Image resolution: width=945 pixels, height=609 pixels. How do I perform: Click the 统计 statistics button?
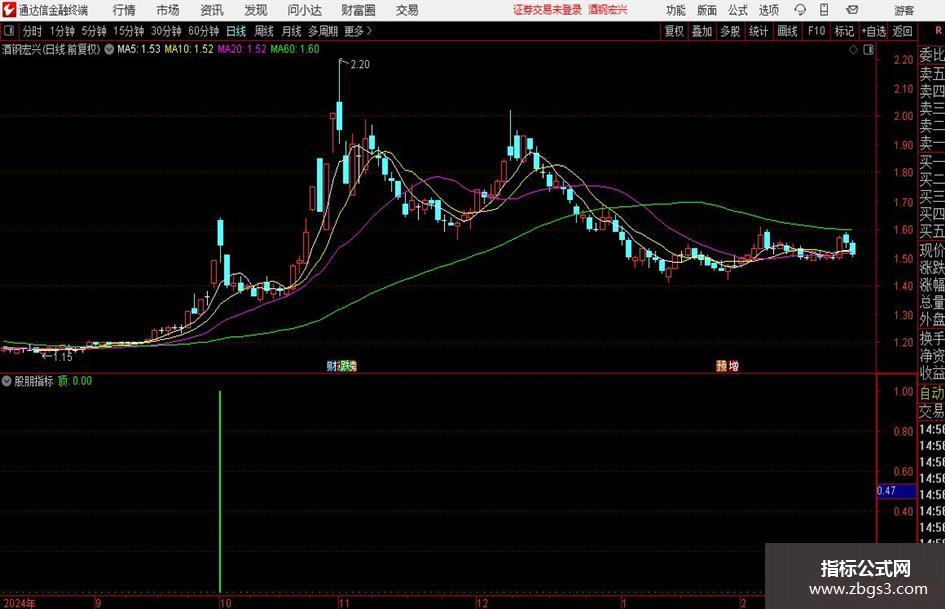click(x=758, y=31)
